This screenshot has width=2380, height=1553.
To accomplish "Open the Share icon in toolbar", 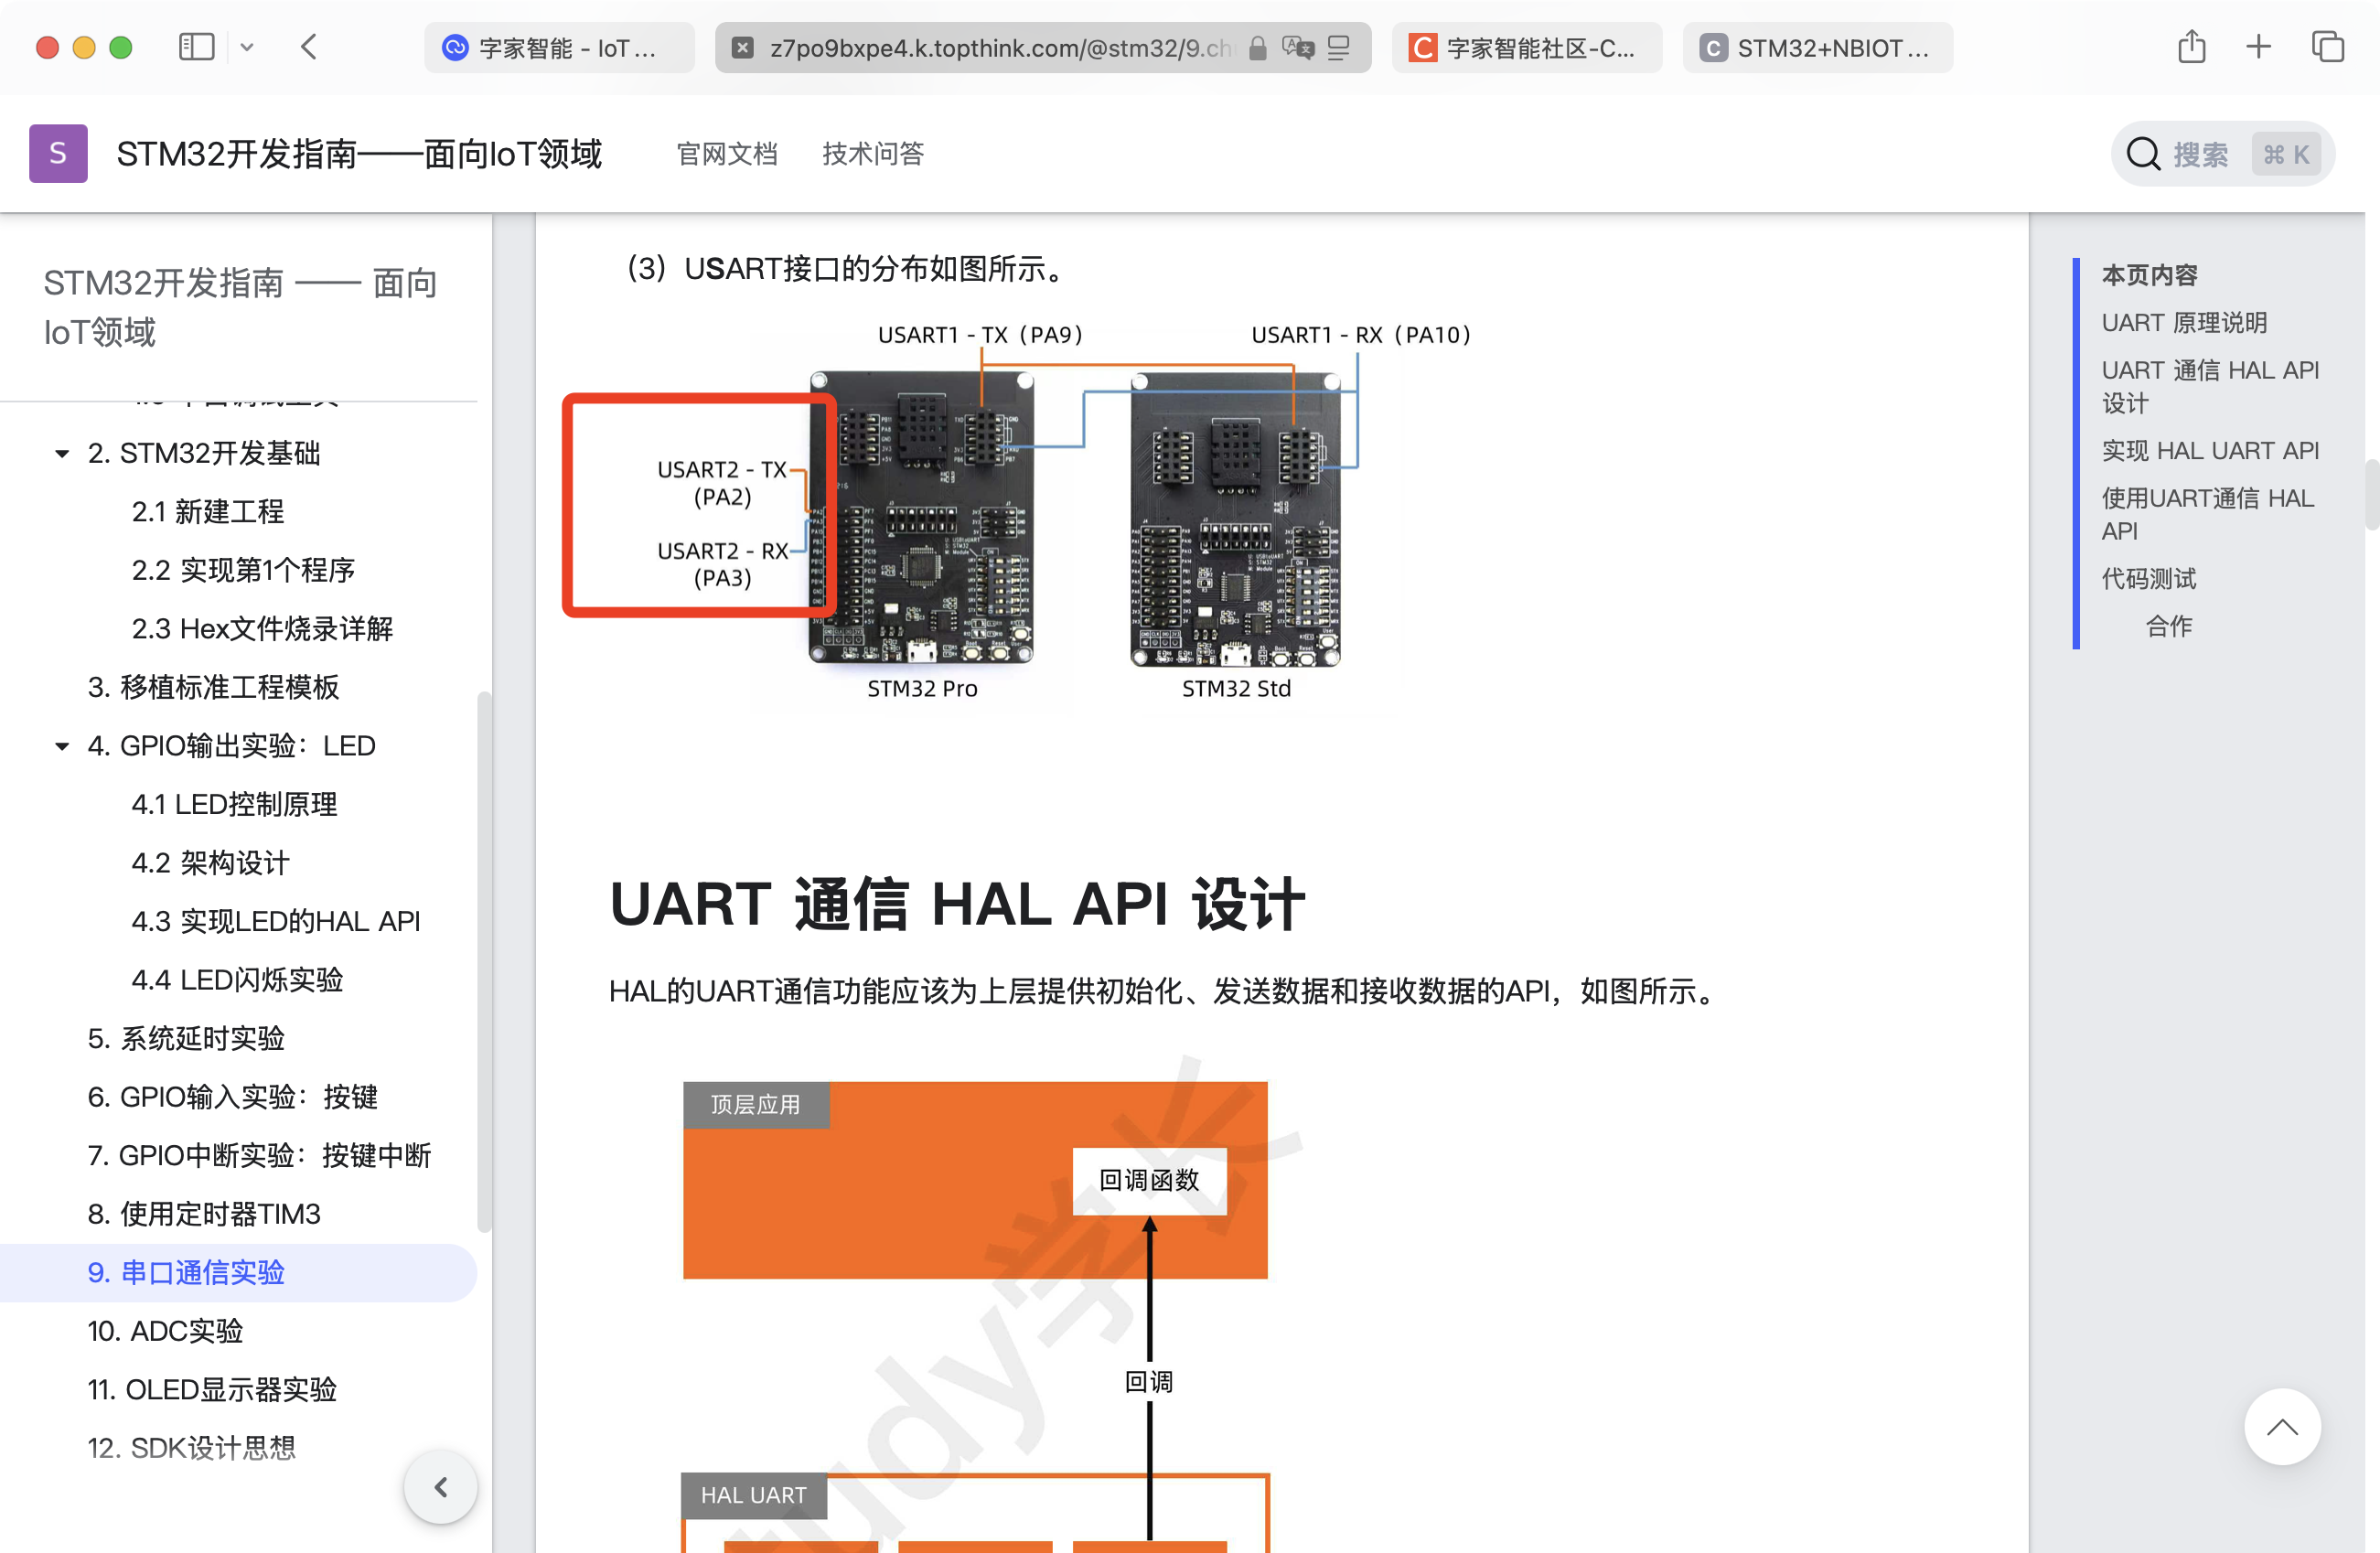I will tap(2191, 47).
